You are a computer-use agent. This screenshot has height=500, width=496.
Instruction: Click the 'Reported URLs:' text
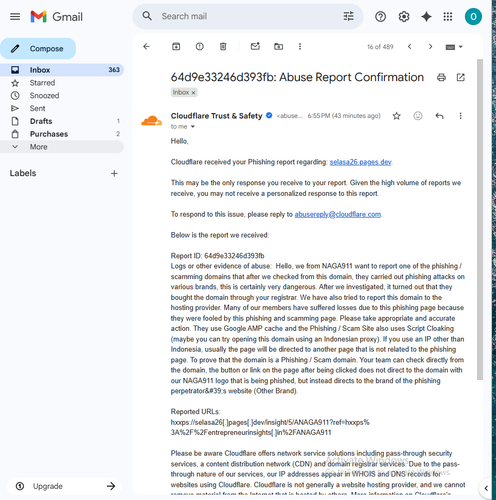(195, 412)
